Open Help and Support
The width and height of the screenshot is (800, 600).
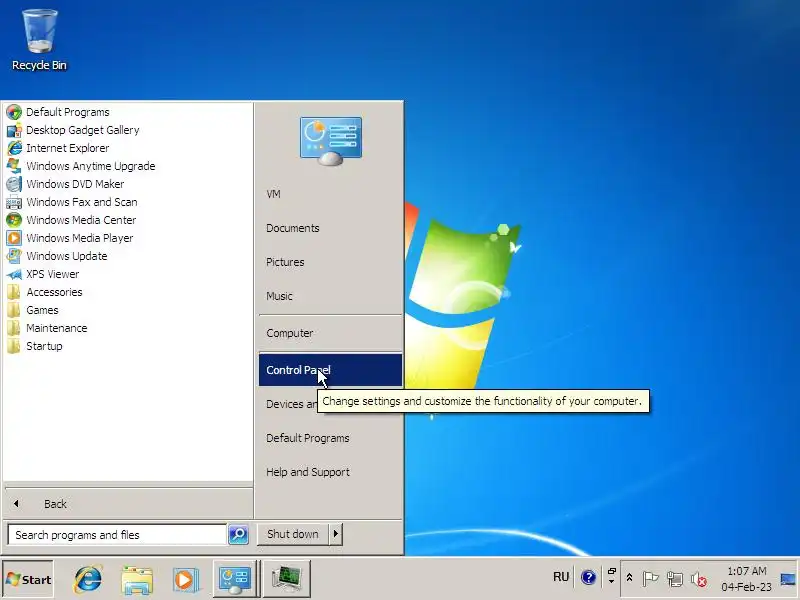point(330,472)
